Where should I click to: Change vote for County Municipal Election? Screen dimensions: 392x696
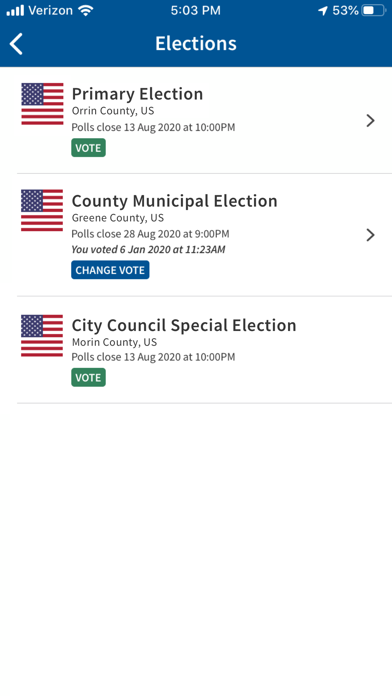tap(110, 270)
